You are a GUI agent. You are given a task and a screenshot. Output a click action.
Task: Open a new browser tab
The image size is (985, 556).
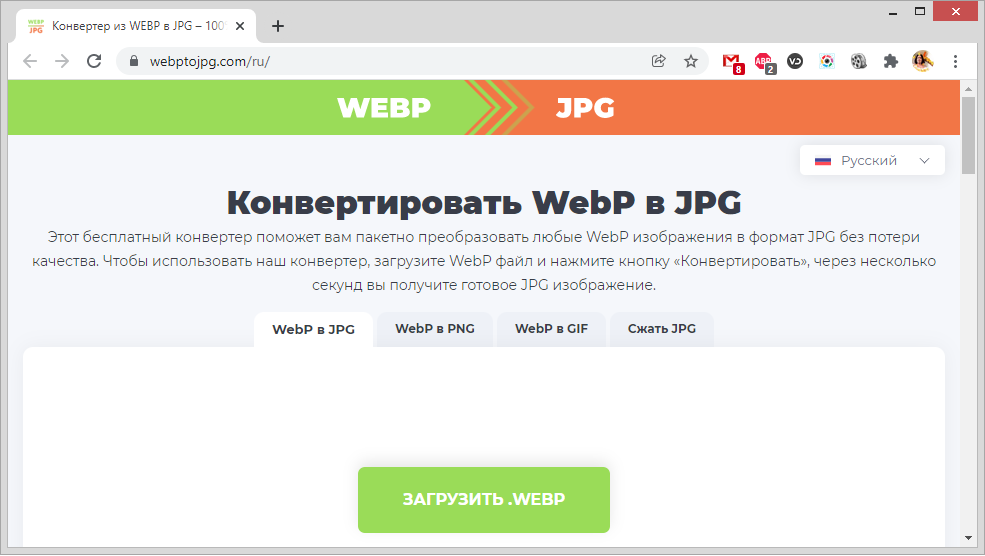(278, 26)
